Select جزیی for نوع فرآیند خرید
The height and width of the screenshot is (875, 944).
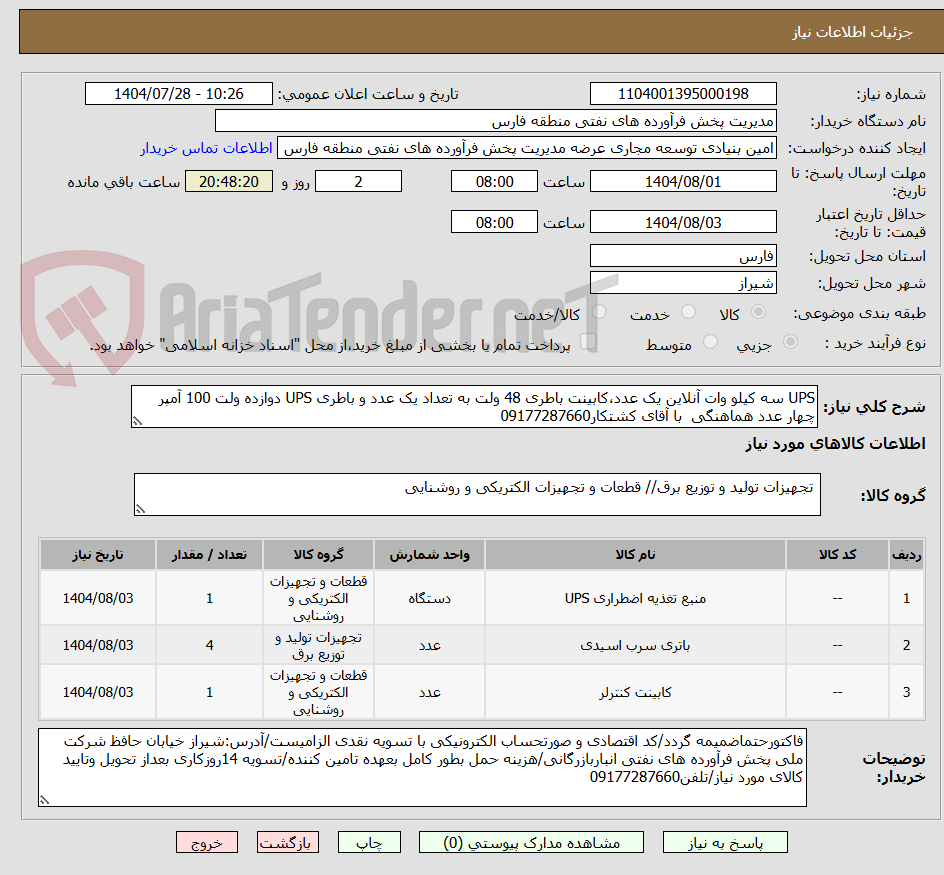[x=790, y=342]
